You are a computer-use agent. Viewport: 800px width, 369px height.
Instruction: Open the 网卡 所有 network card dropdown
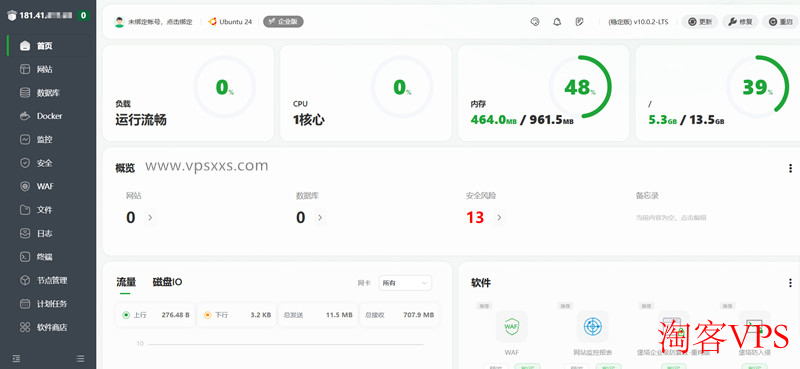(x=405, y=283)
